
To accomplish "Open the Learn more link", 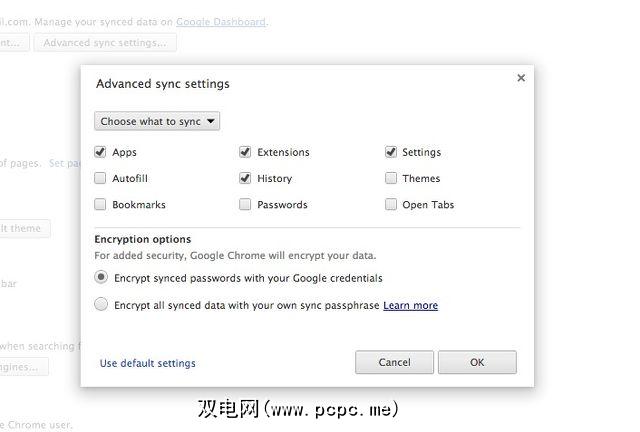I will pos(410,305).
